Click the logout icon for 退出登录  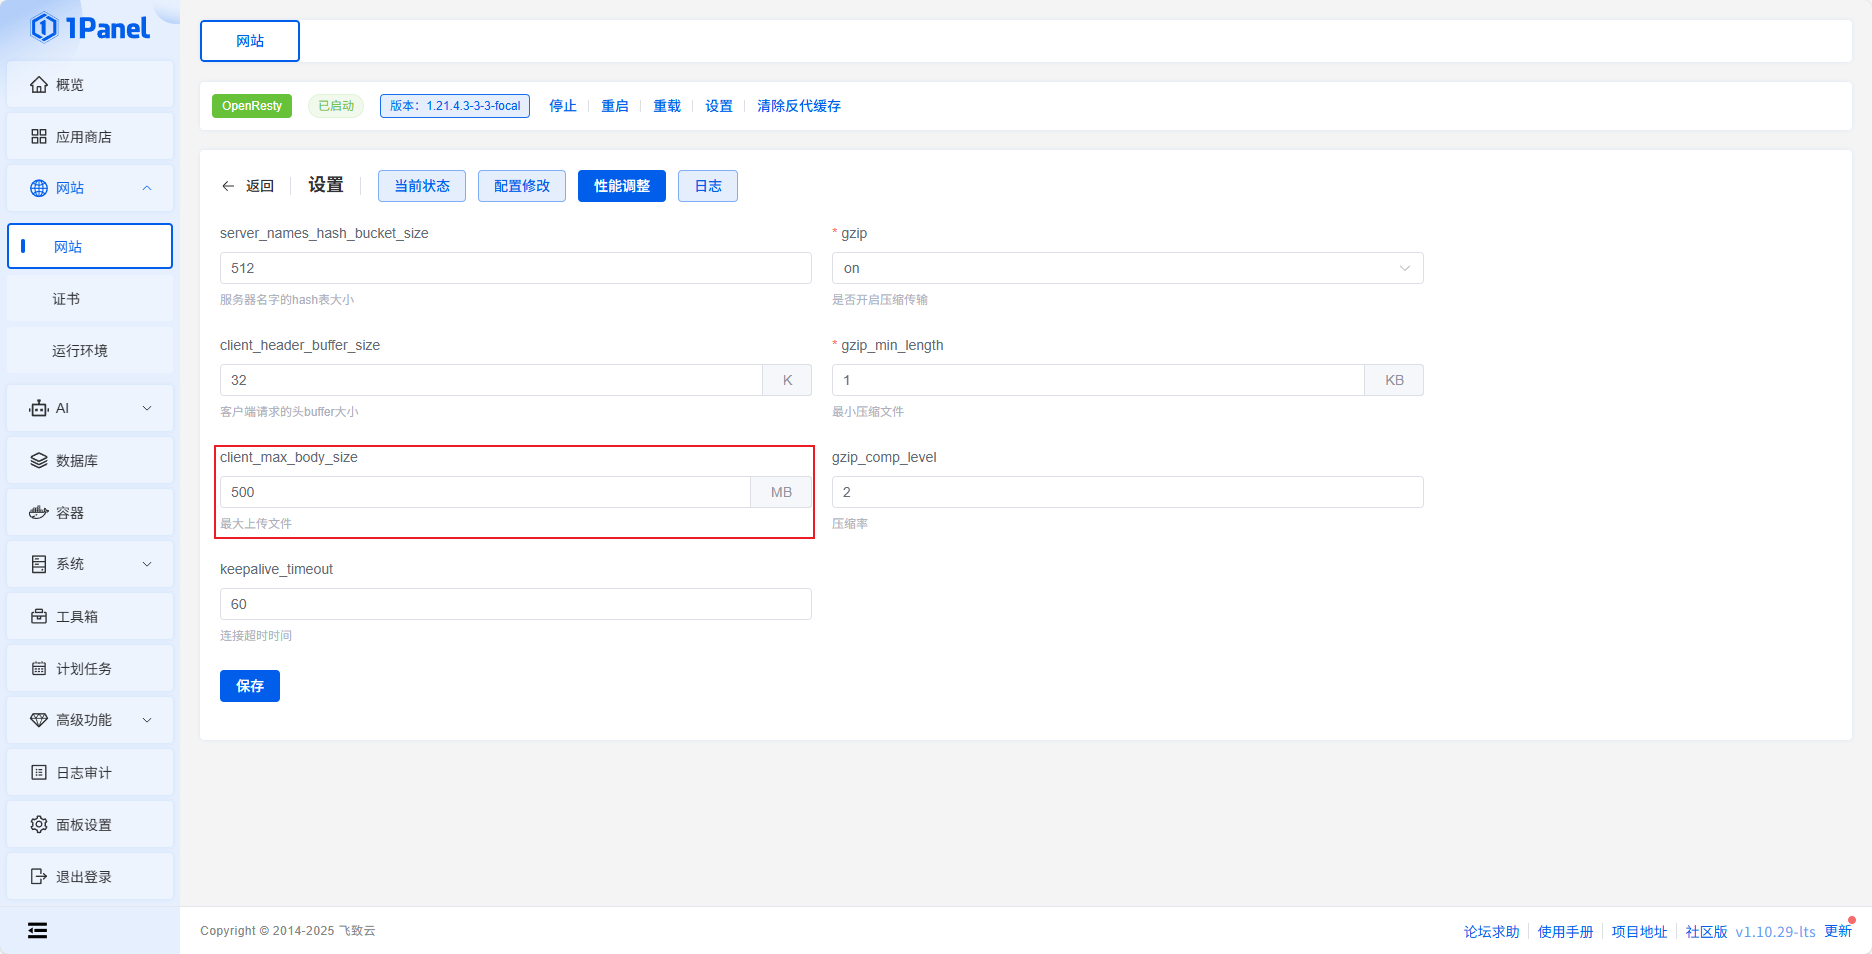point(39,877)
